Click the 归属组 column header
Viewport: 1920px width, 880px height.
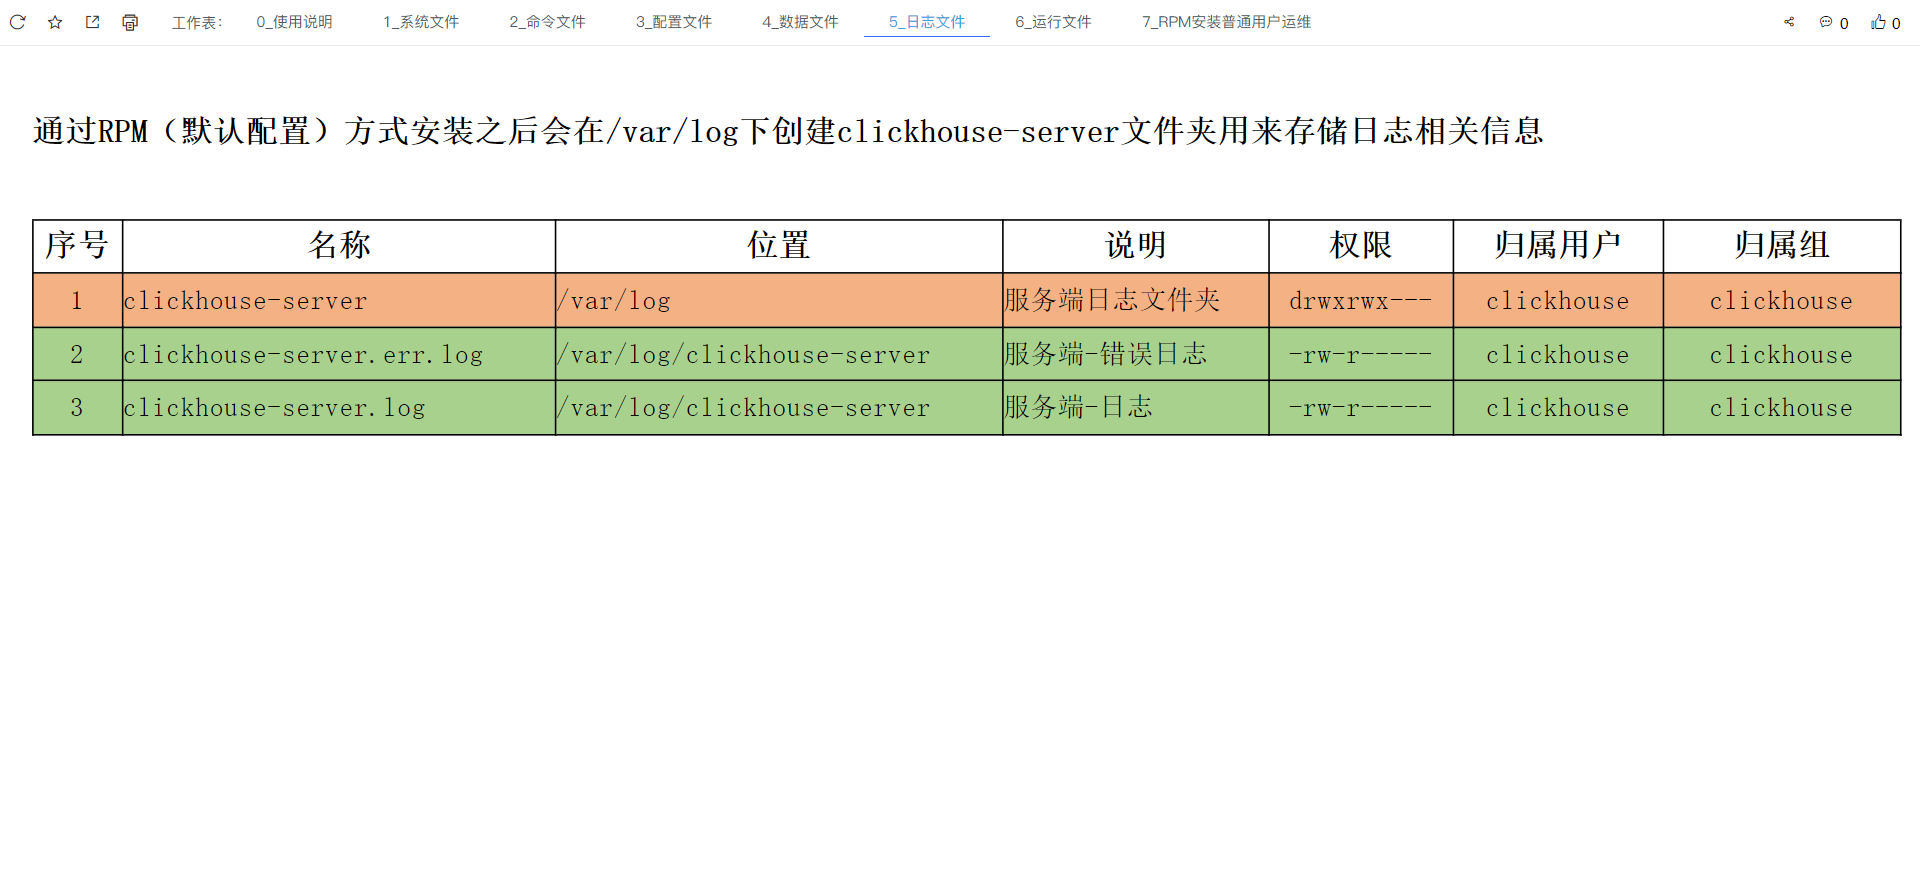(x=1782, y=246)
